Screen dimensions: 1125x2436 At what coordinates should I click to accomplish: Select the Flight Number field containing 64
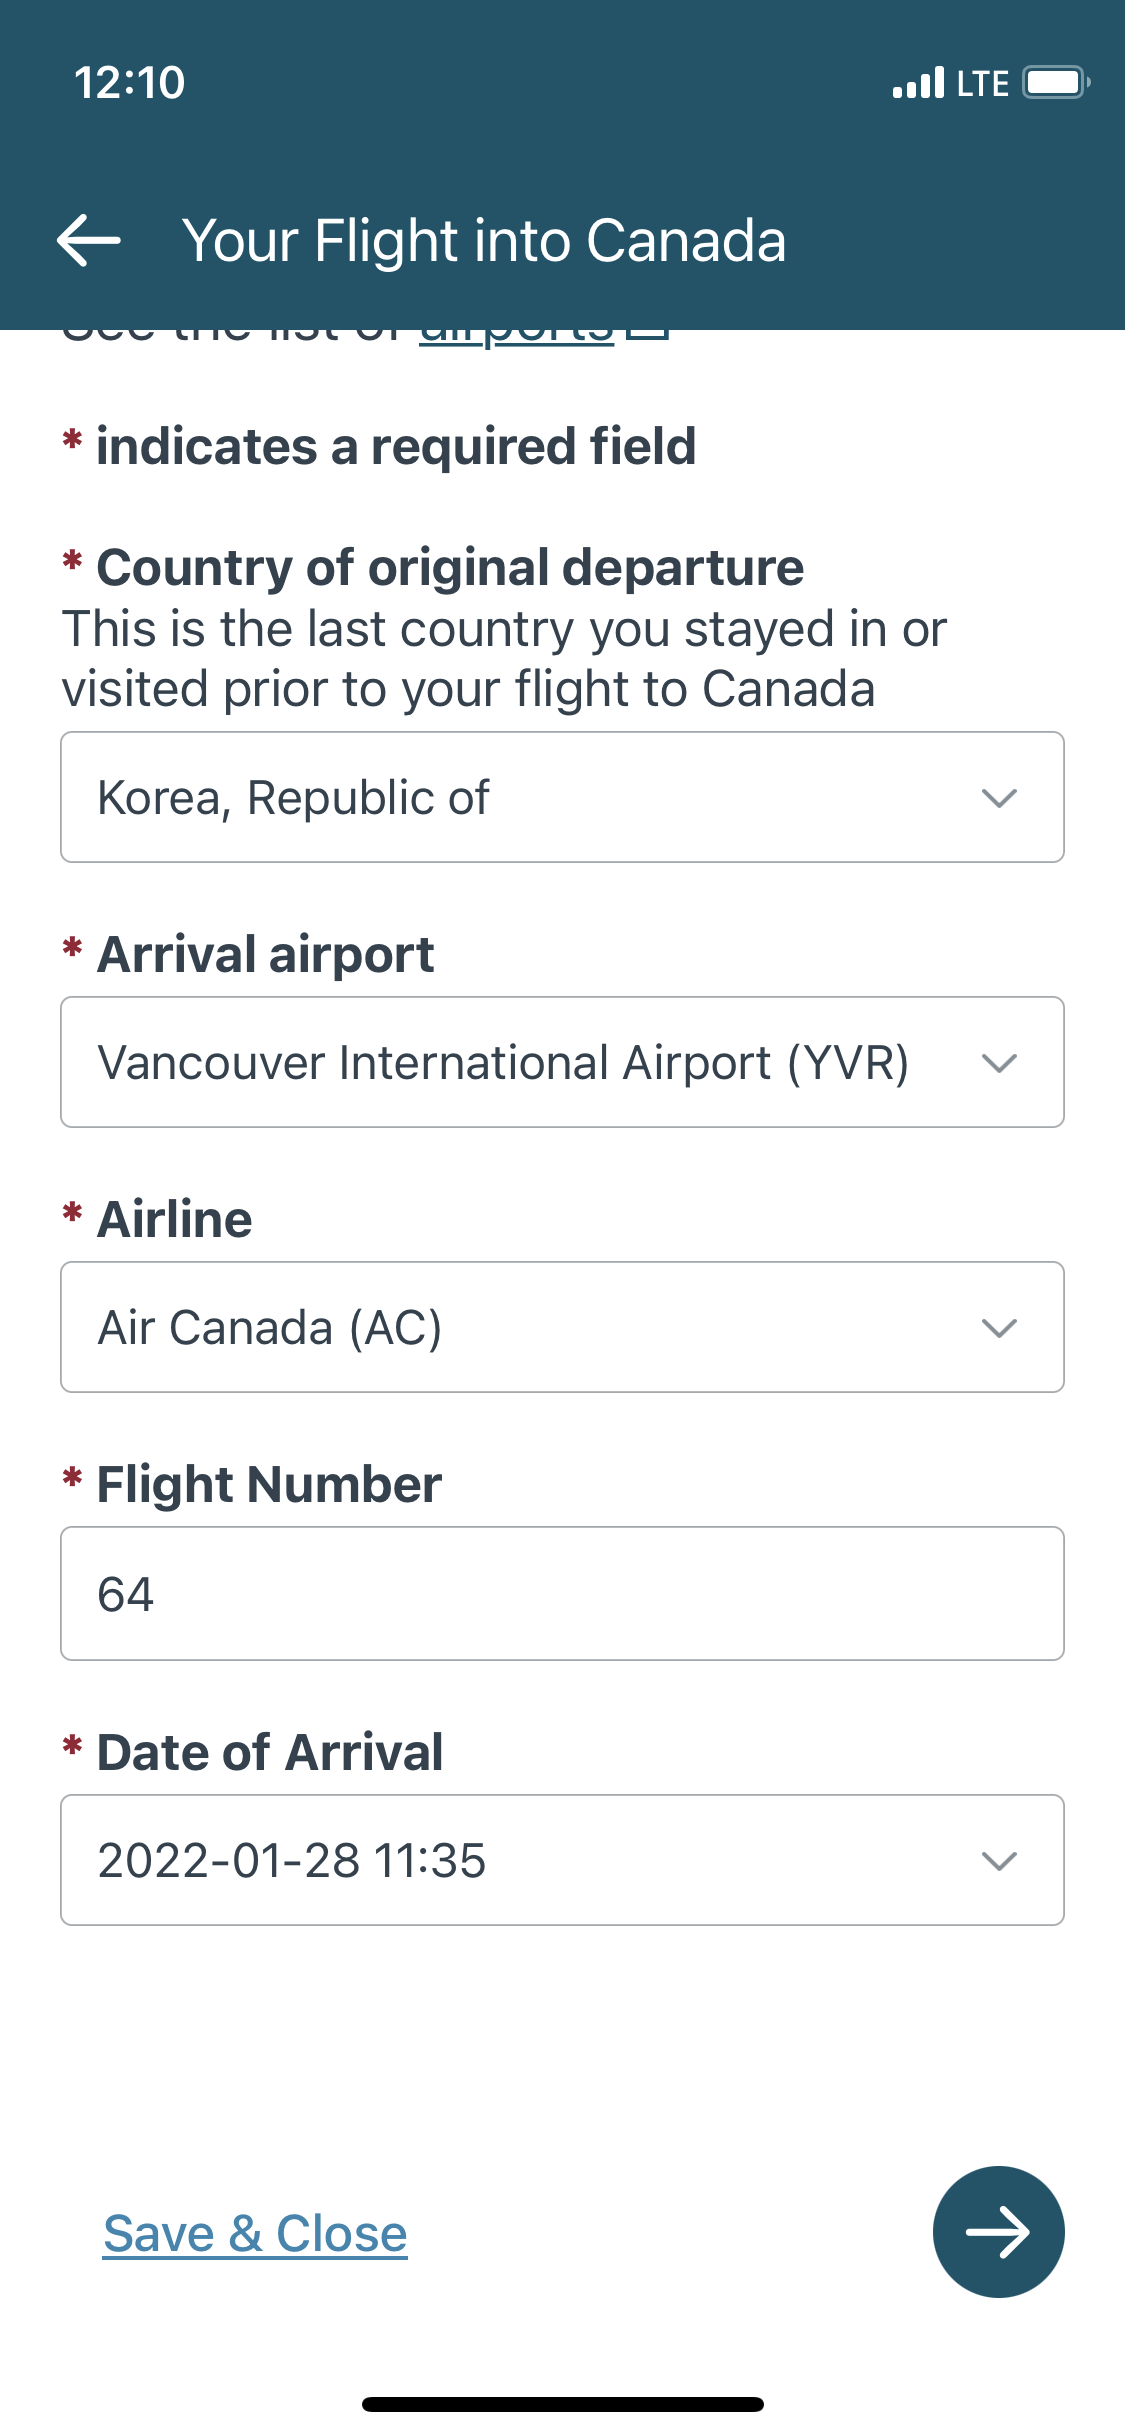(562, 1593)
